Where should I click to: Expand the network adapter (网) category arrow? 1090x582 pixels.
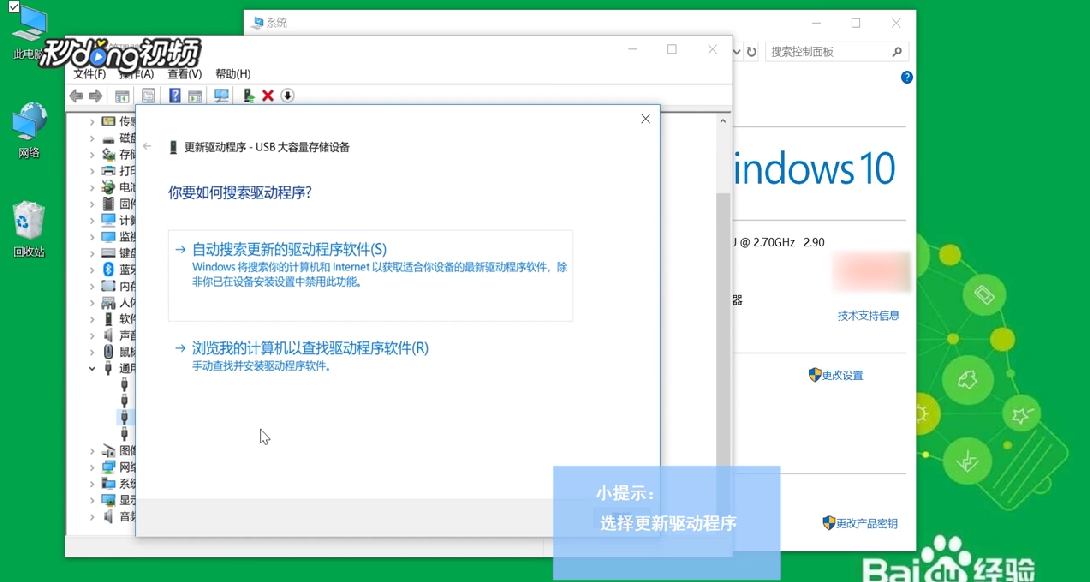92,467
